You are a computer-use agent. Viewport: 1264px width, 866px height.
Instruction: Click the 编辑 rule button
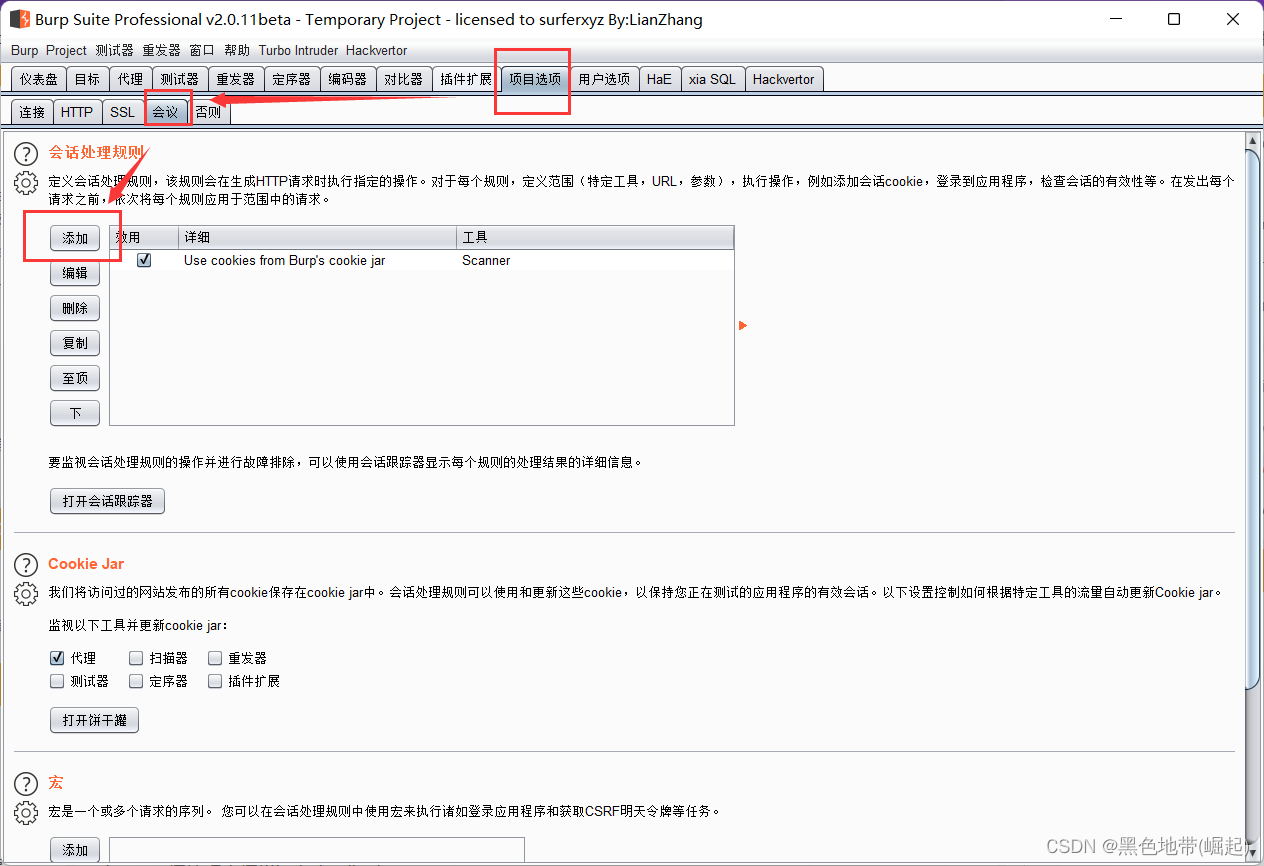click(75, 273)
